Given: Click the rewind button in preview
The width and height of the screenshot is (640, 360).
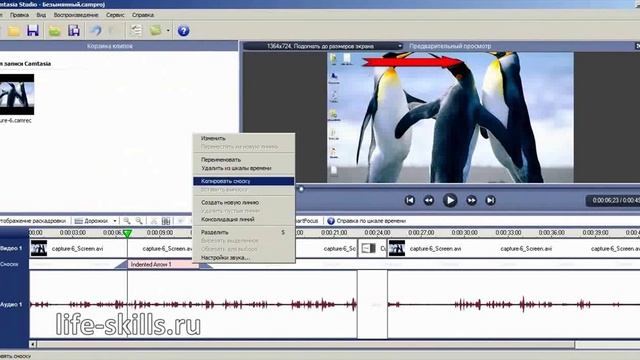Looking at the screenshot, I should pos(429,200).
